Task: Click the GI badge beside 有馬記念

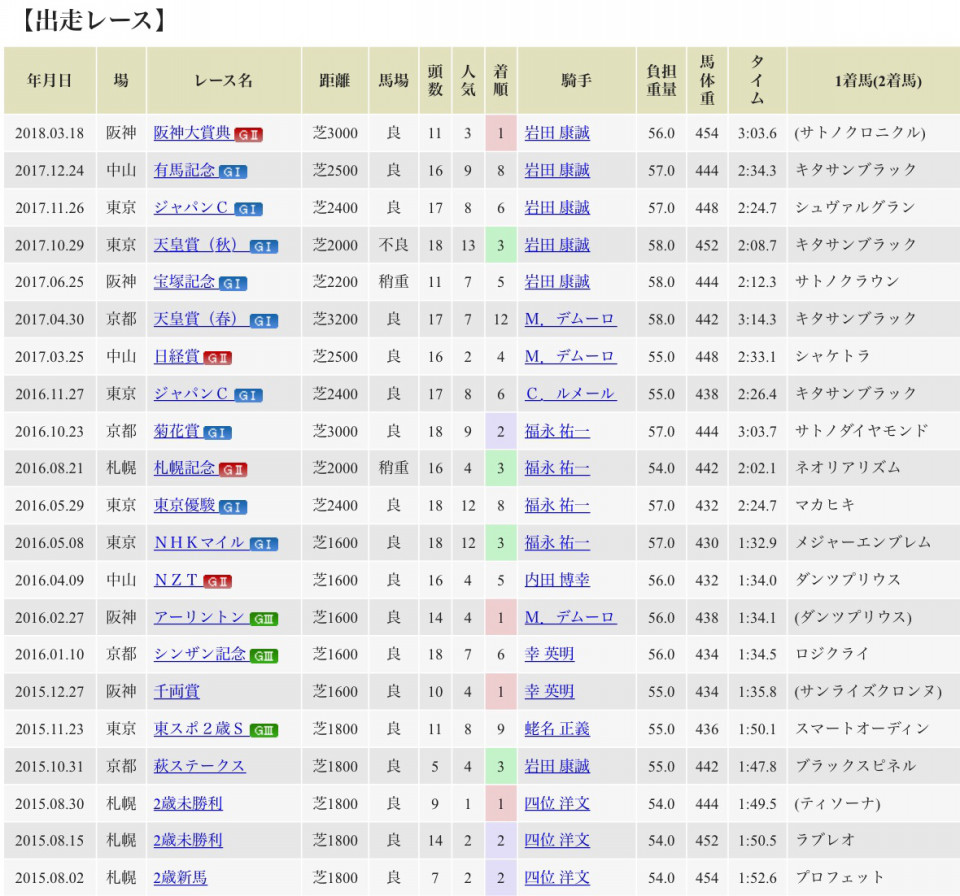Action: click(x=233, y=172)
